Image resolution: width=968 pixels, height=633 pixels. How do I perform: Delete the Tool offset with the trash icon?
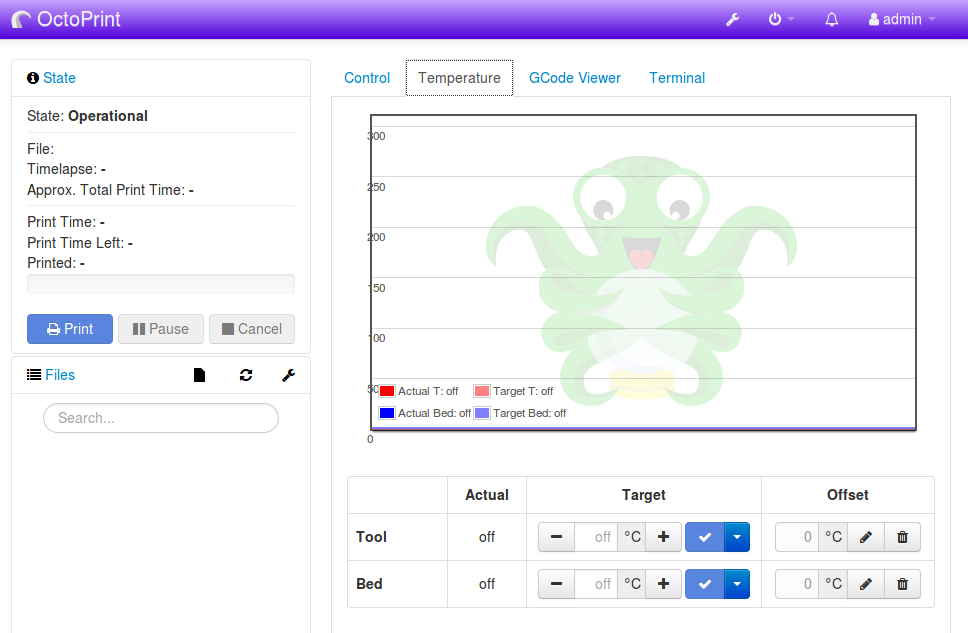tap(902, 537)
